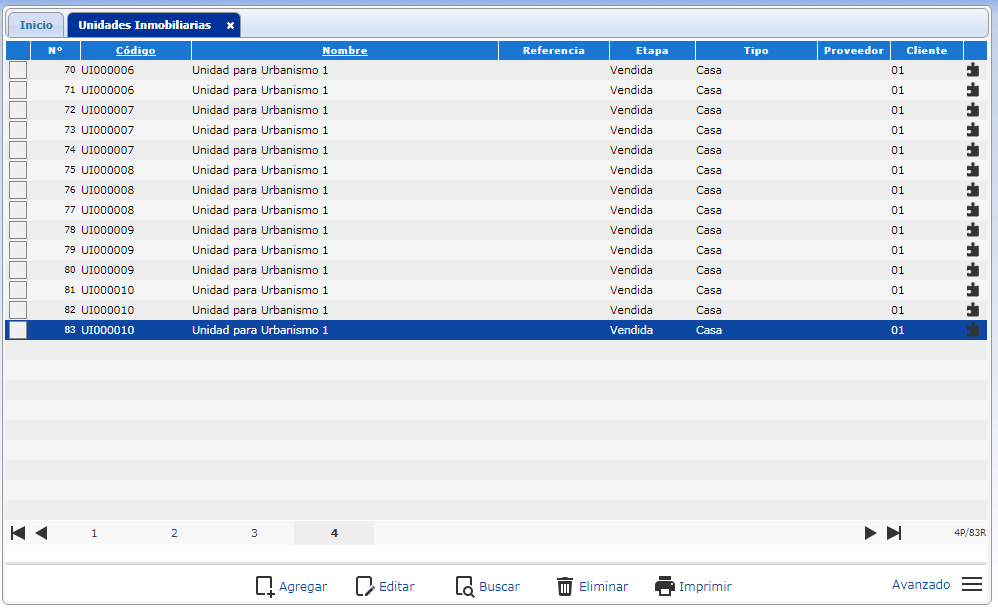Jump to the last page arrow
The image size is (998, 612).
[x=894, y=533]
